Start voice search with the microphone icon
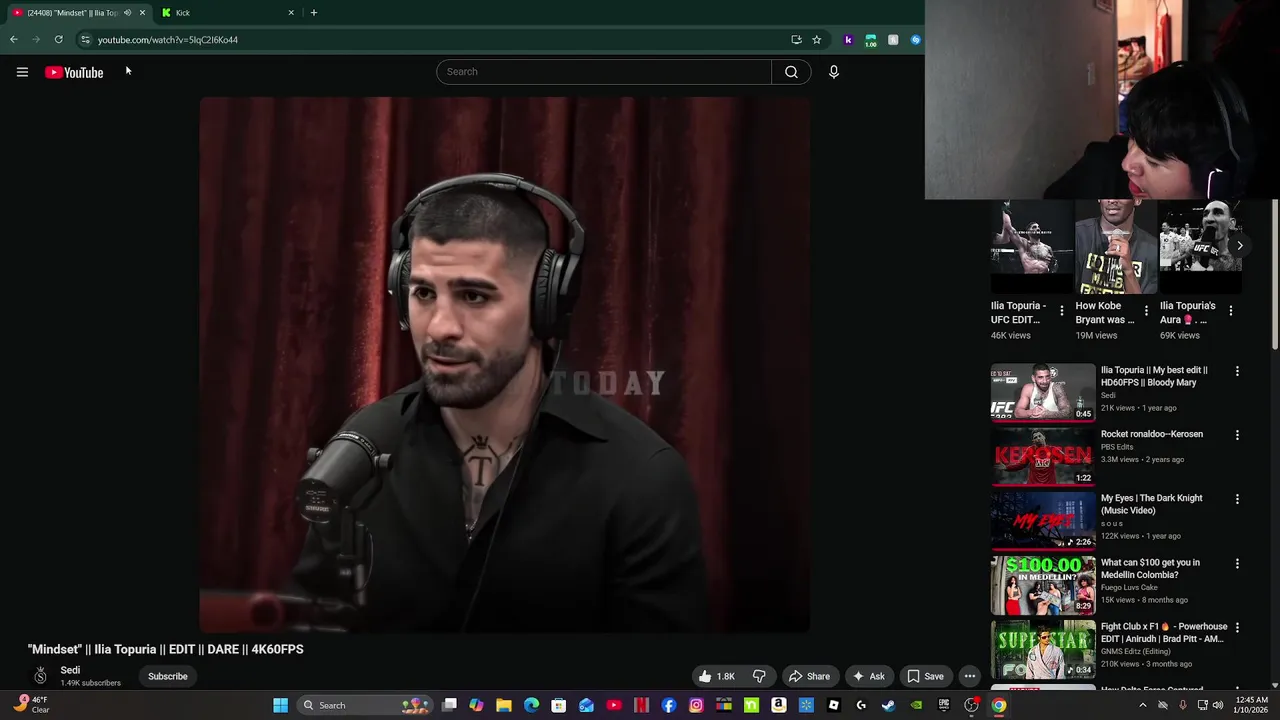This screenshot has width=1280, height=720. [x=833, y=72]
